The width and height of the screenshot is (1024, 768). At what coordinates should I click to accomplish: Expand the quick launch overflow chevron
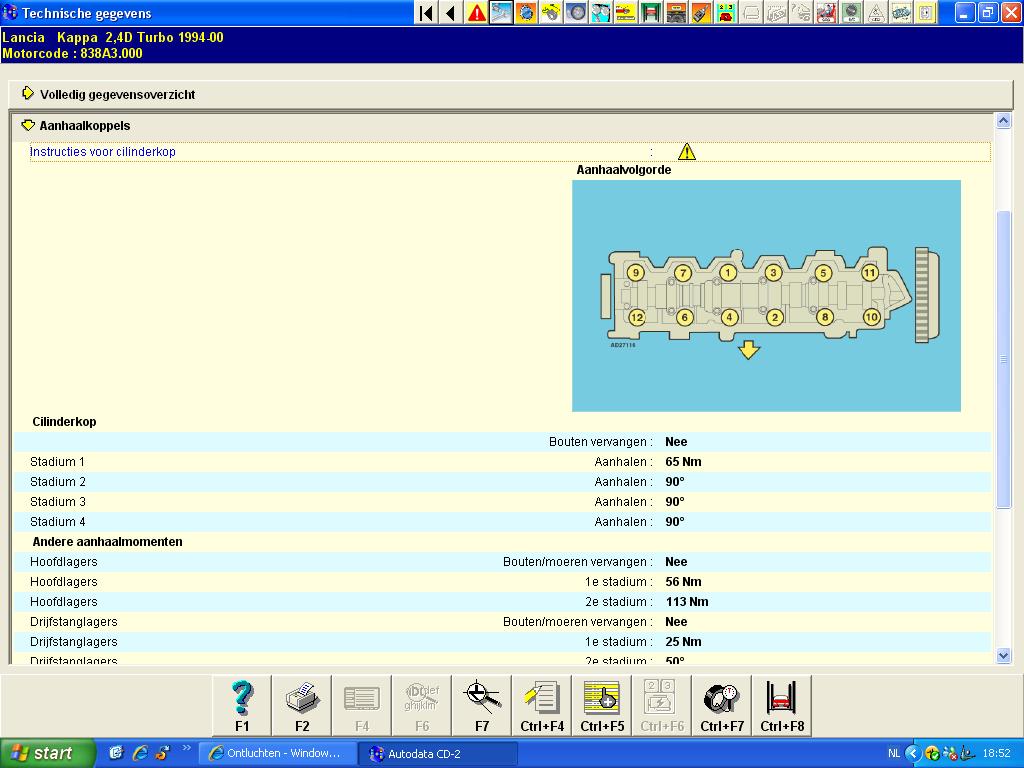[x=187, y=748]
